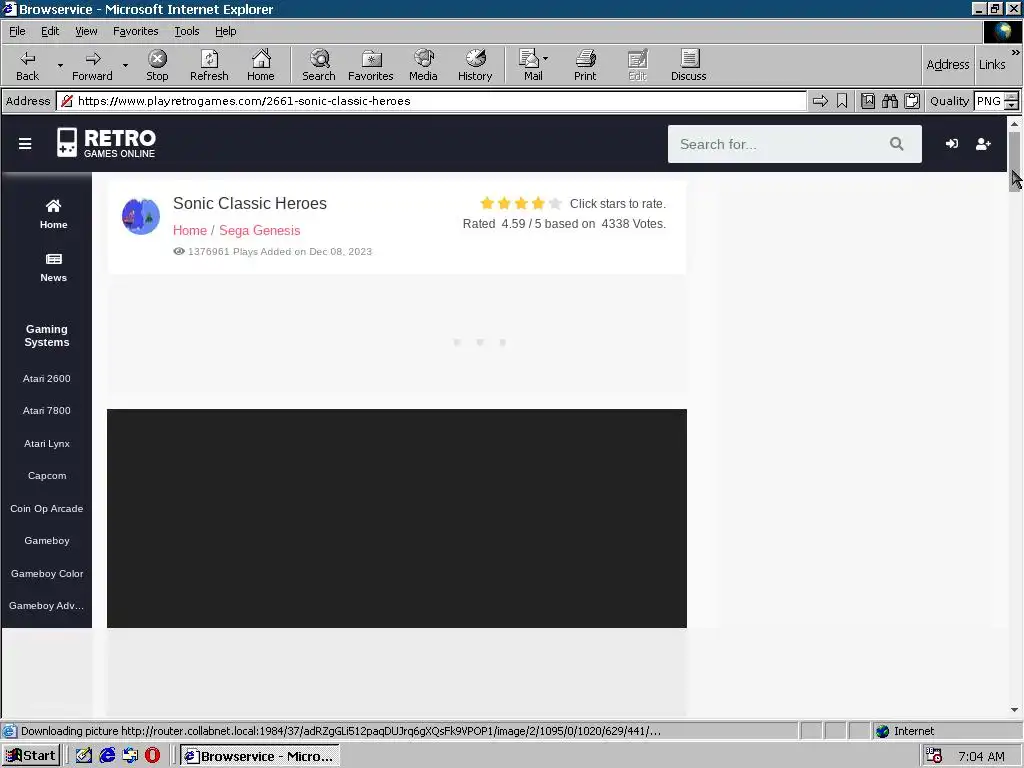Open the Windows Start menu
This screenshot has width=1024, height=768.
[31, 756]
